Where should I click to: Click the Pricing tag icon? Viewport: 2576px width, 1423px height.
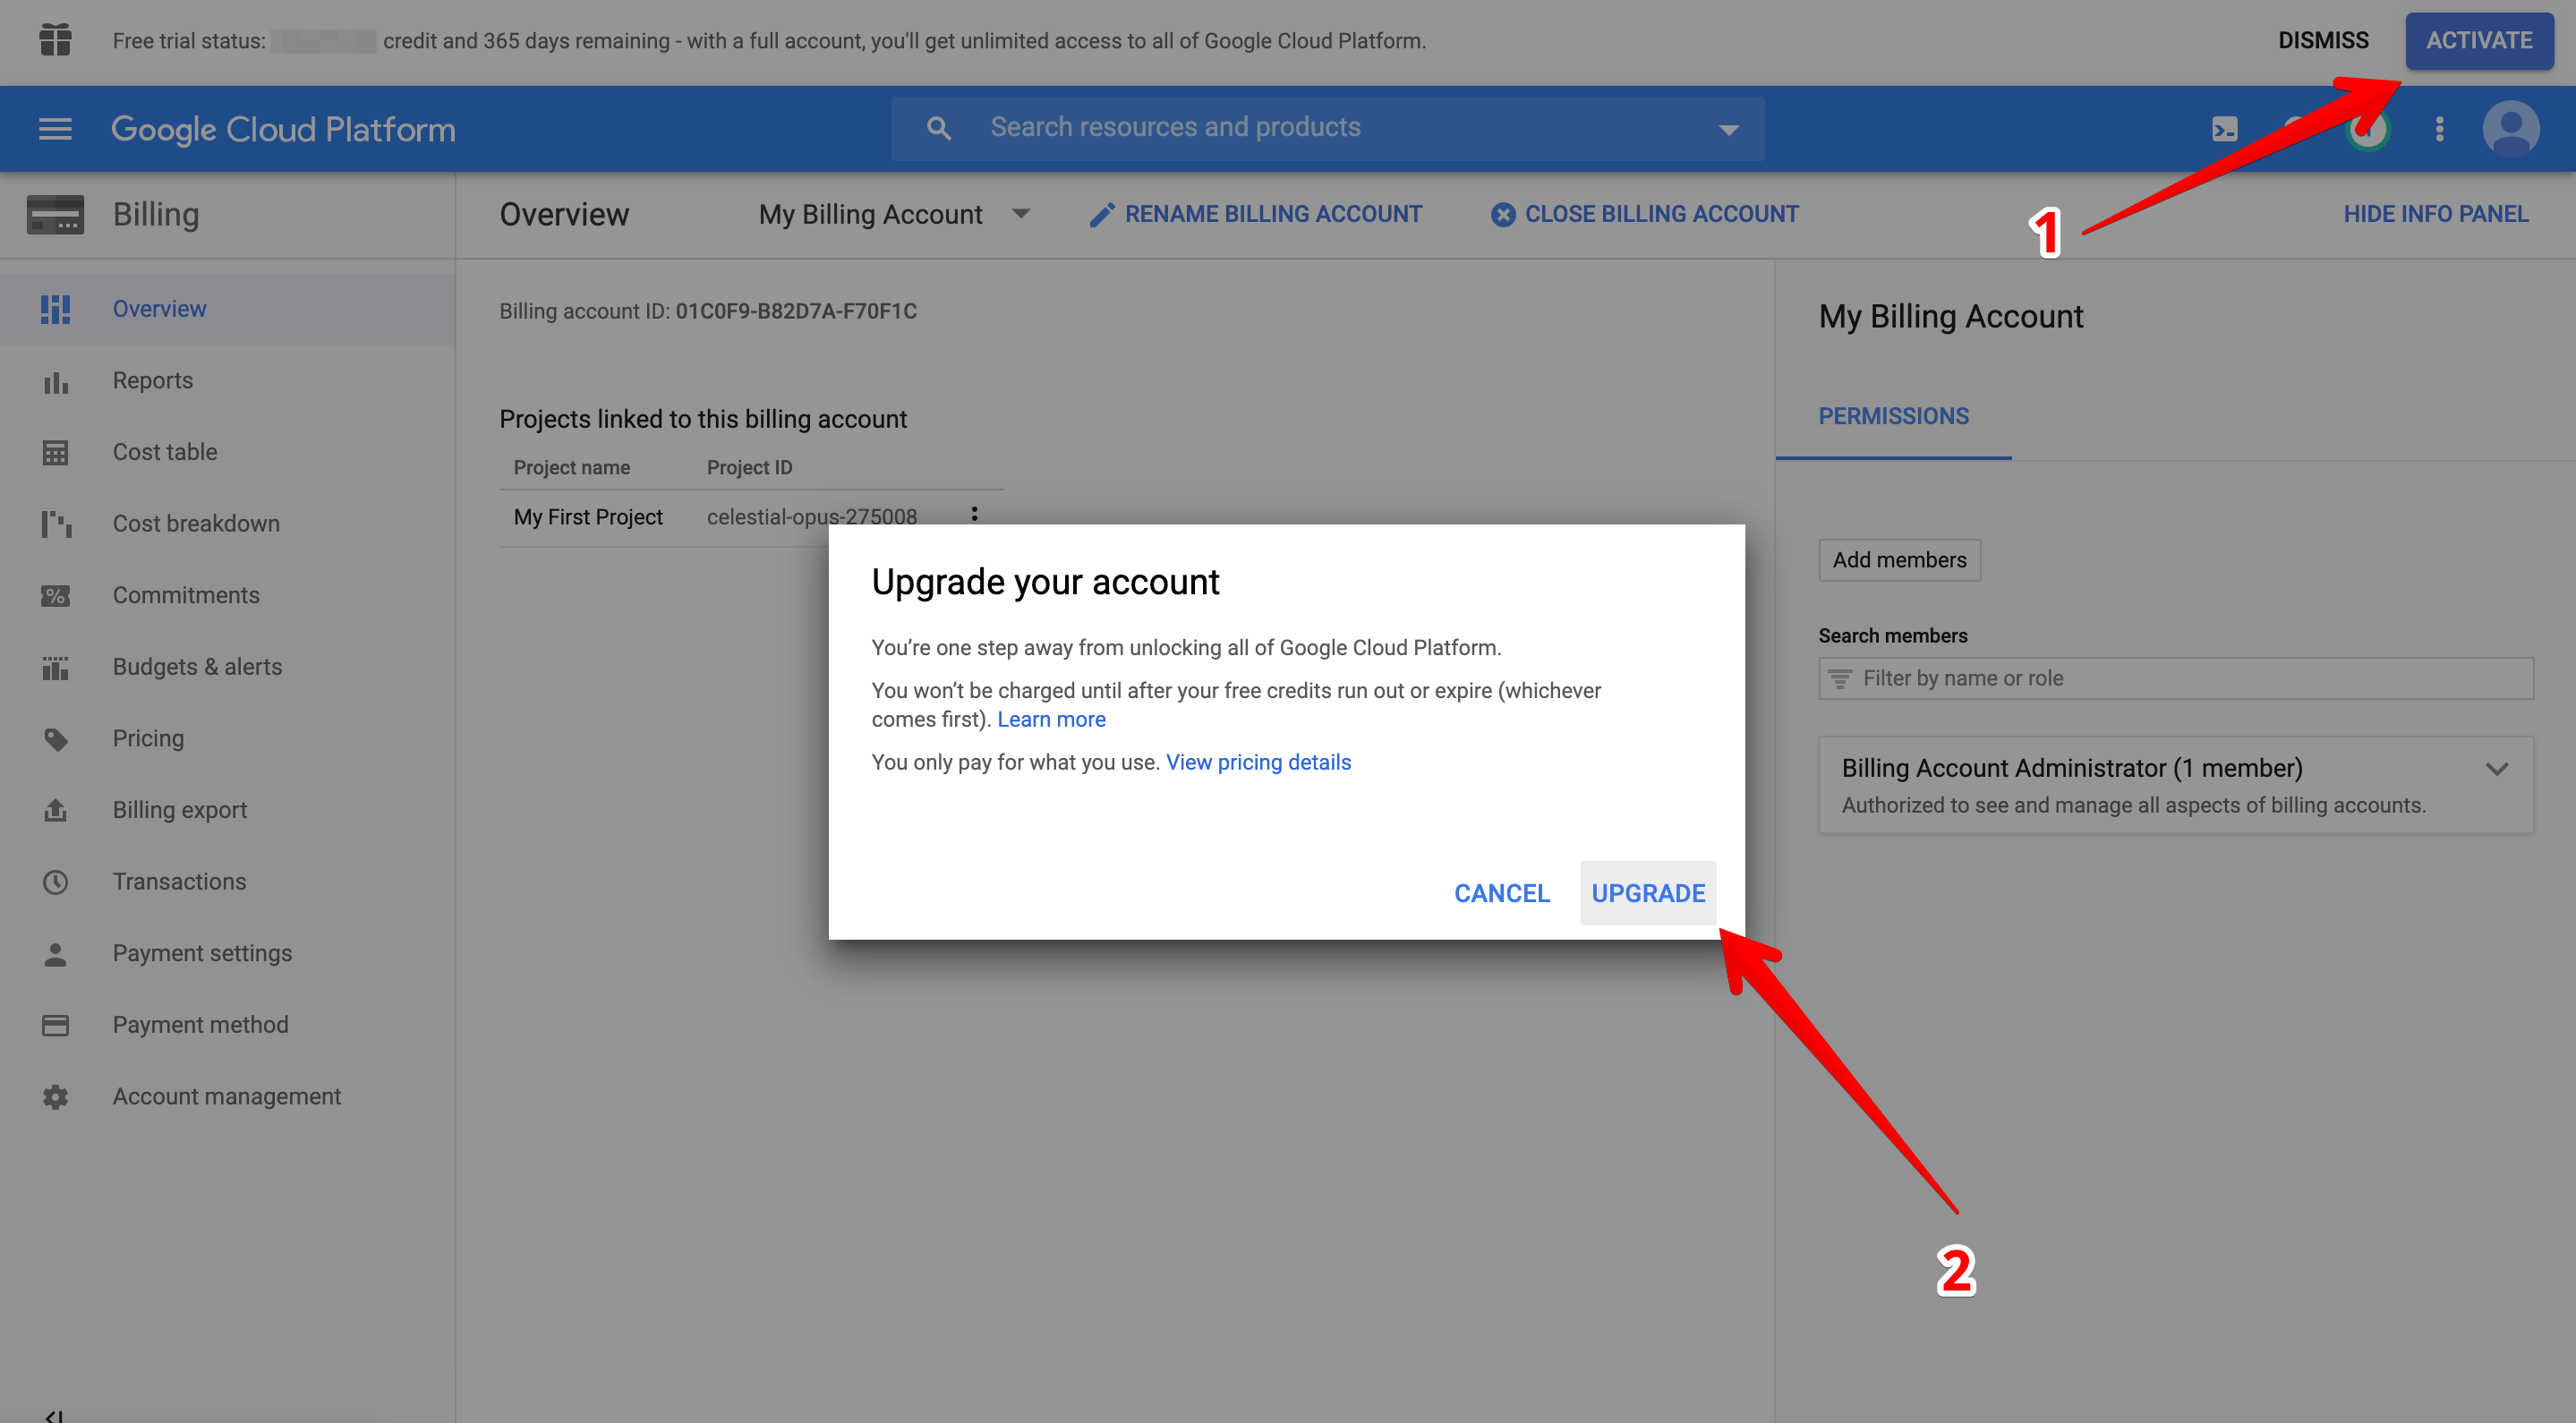tap(55, 739)
